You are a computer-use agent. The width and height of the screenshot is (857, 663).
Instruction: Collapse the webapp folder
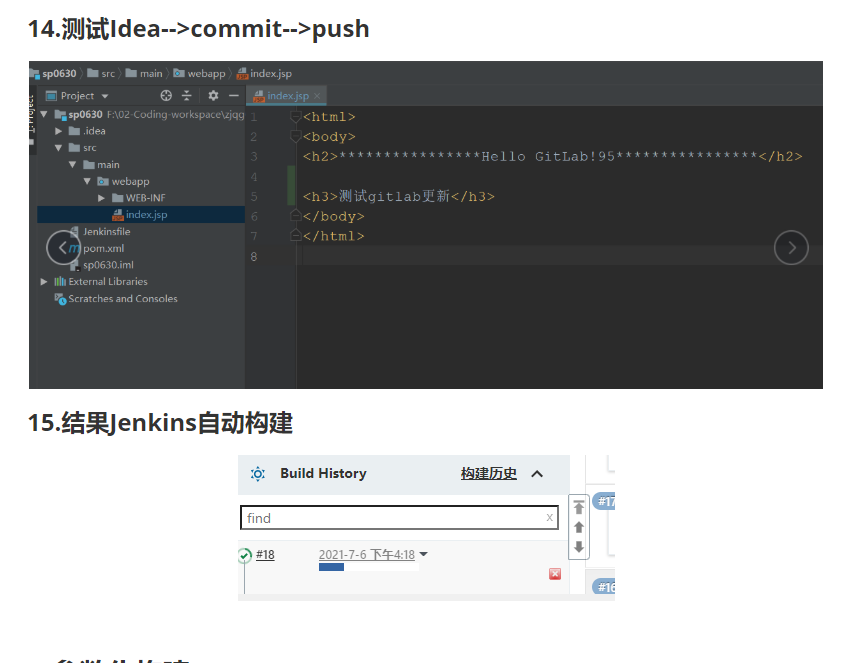(x=87, y=181)
